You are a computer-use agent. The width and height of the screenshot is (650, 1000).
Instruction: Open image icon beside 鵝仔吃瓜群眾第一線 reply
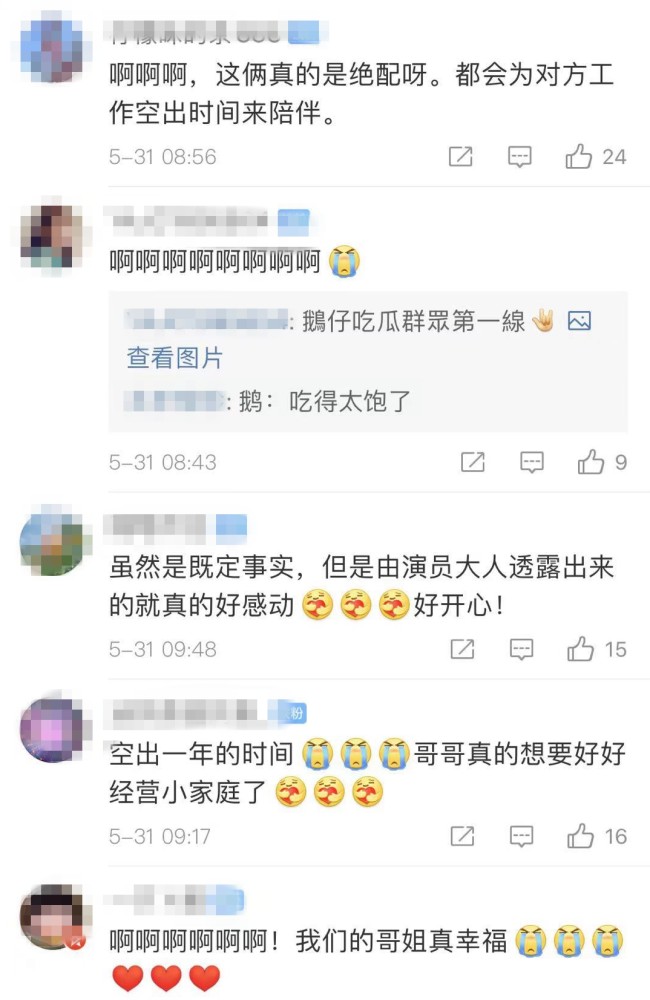(x=579, y=320)
